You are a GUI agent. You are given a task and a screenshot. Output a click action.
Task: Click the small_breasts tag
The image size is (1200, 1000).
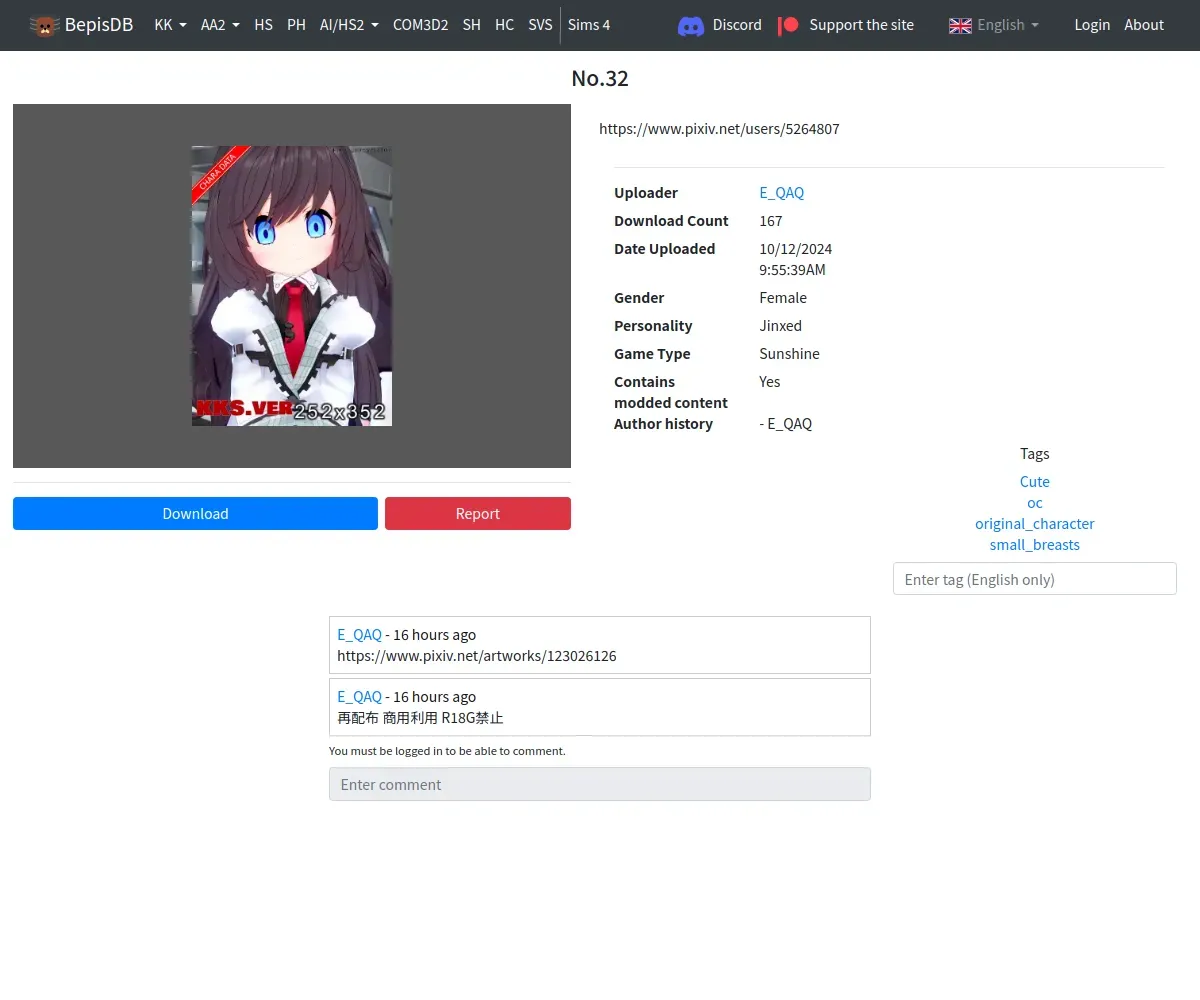pos(1035,545)
